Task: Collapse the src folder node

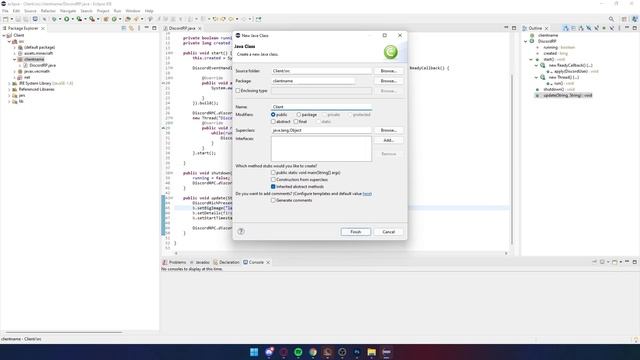Action: point(9,42)
